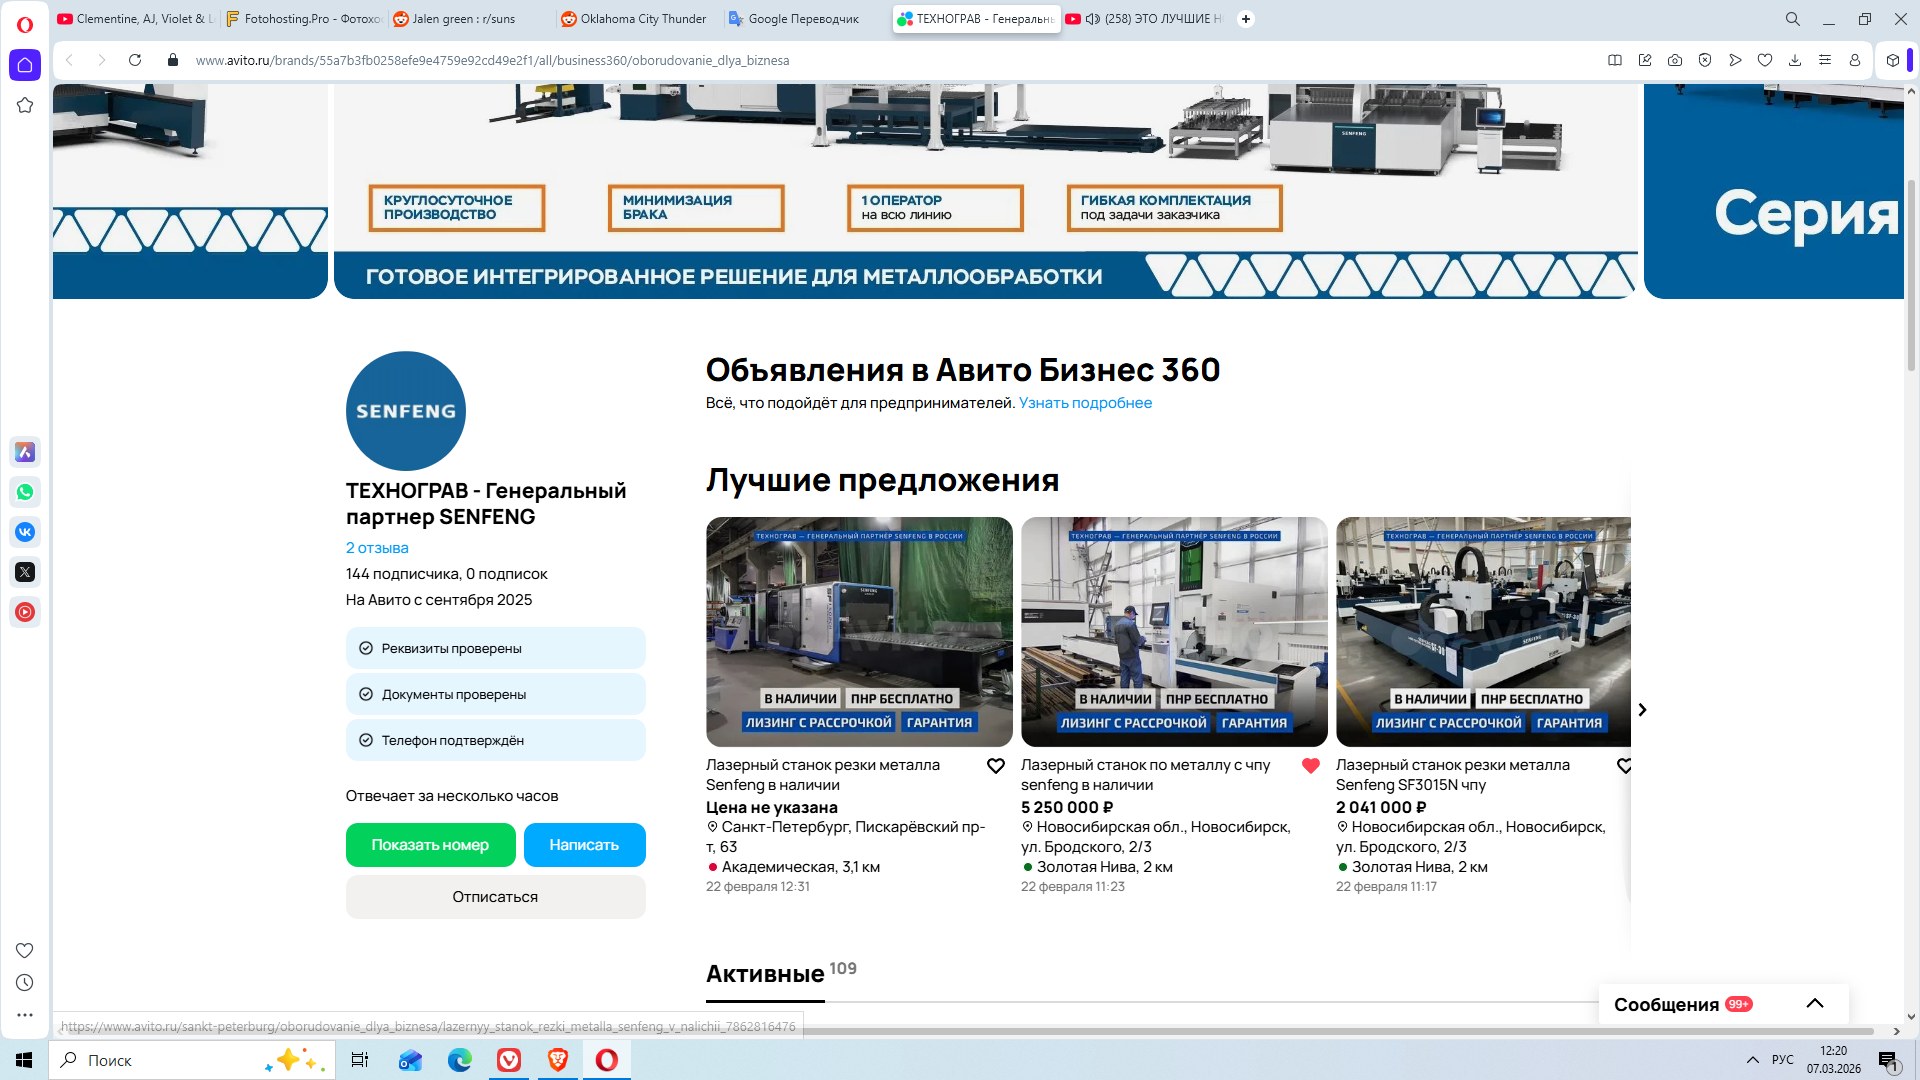The height and width of the screenshot is (1080, 1920).
Task: Open WhatsApp in Opera sidebar
Action: pos(25,492)
